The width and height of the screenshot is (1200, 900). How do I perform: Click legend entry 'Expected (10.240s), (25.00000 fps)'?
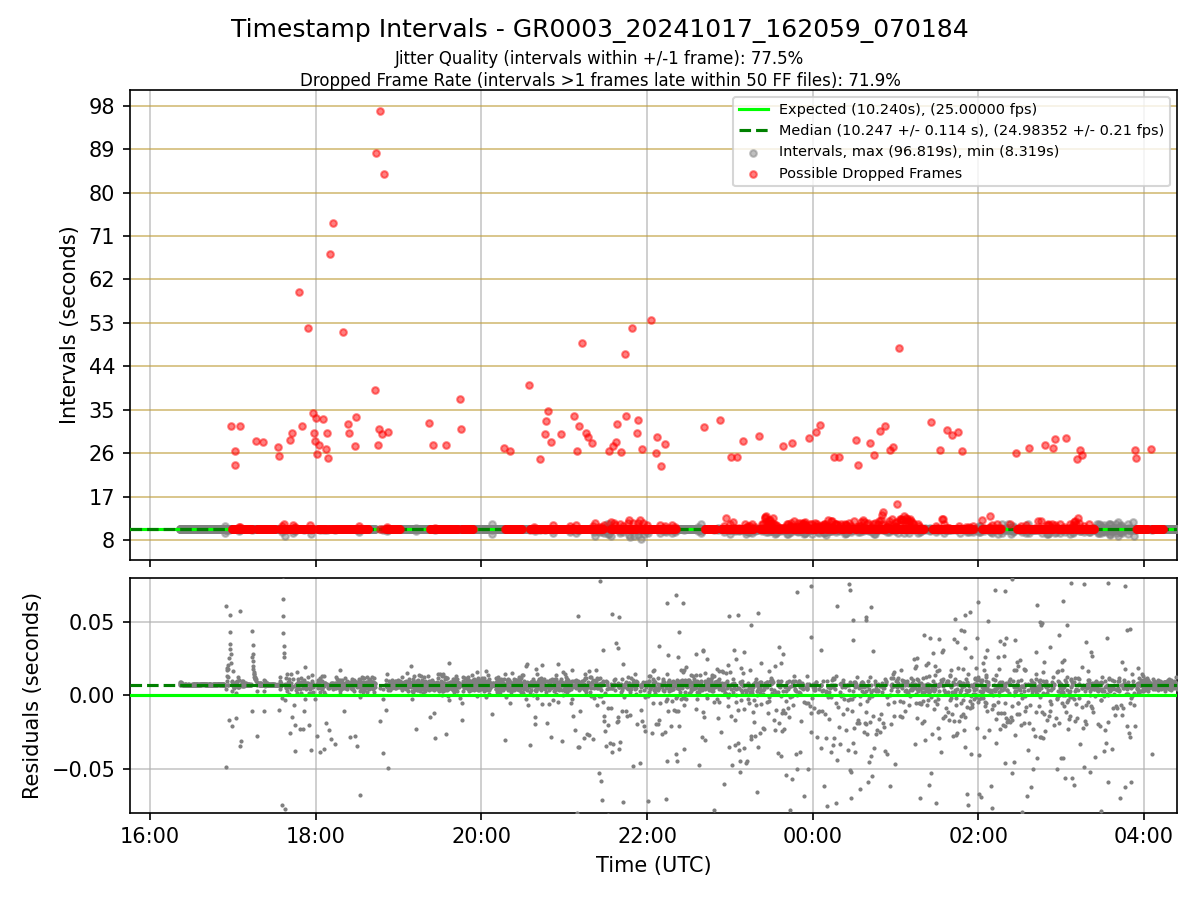point(907,109)
